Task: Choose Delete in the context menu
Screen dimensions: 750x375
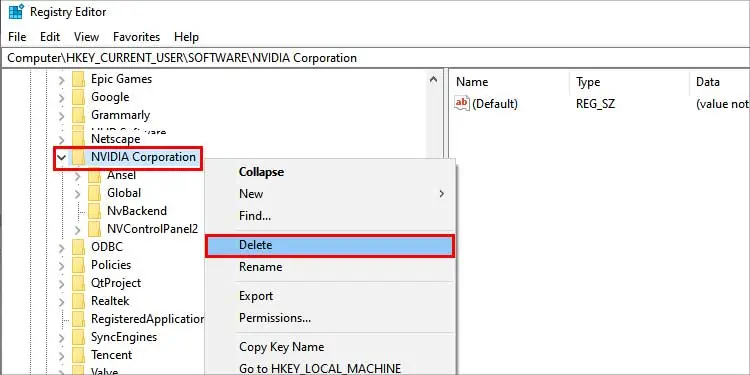Action: pos(330,245)
